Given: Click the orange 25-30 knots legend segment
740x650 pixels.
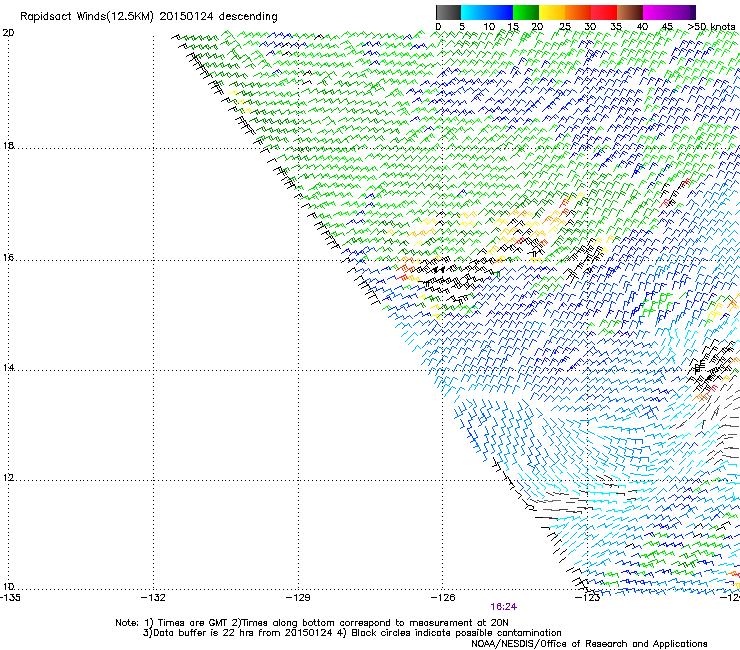Looking at the screenshot, I should pyautogui.click(x=578, y=12).
